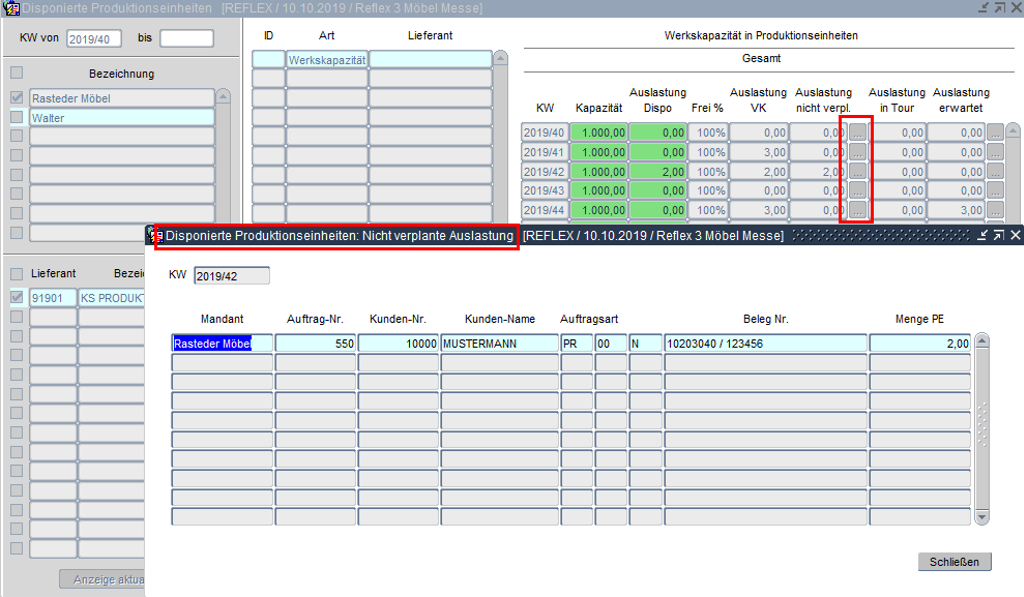Select the Werkskapazität row in Art column
This screenshot has width=1024, height=597.
[327, 60]
